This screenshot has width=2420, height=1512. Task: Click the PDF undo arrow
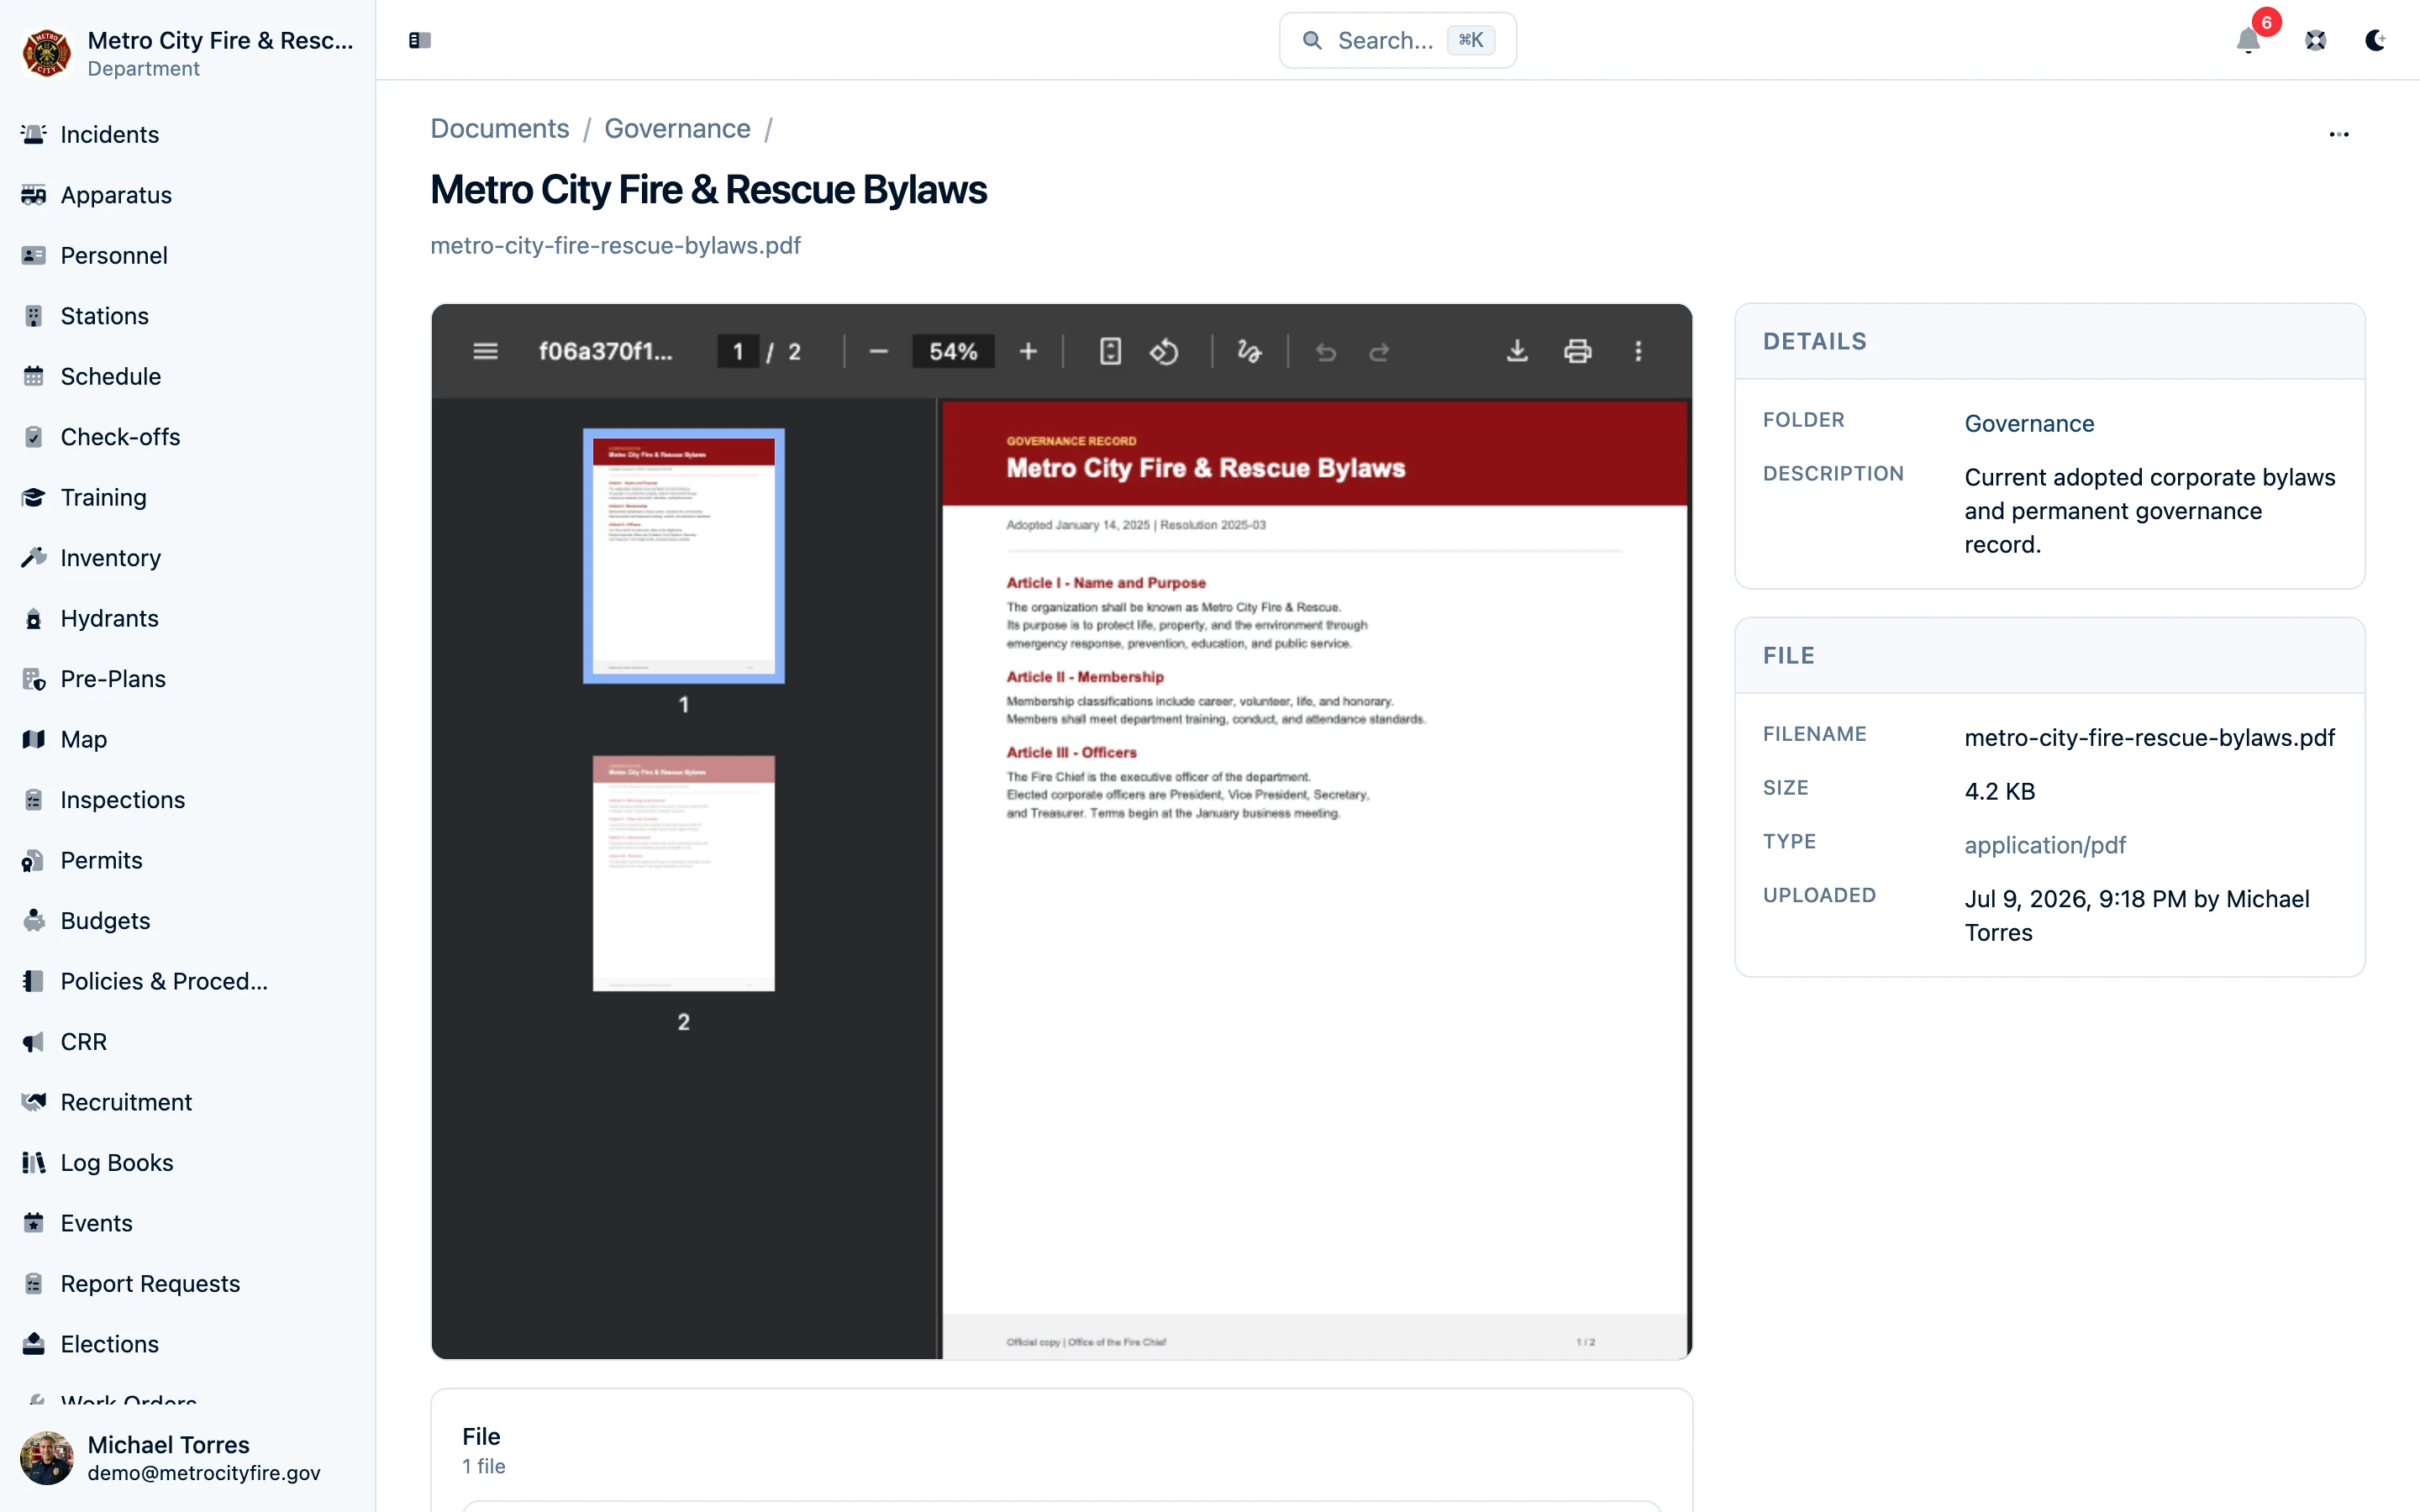[1325, 351]
